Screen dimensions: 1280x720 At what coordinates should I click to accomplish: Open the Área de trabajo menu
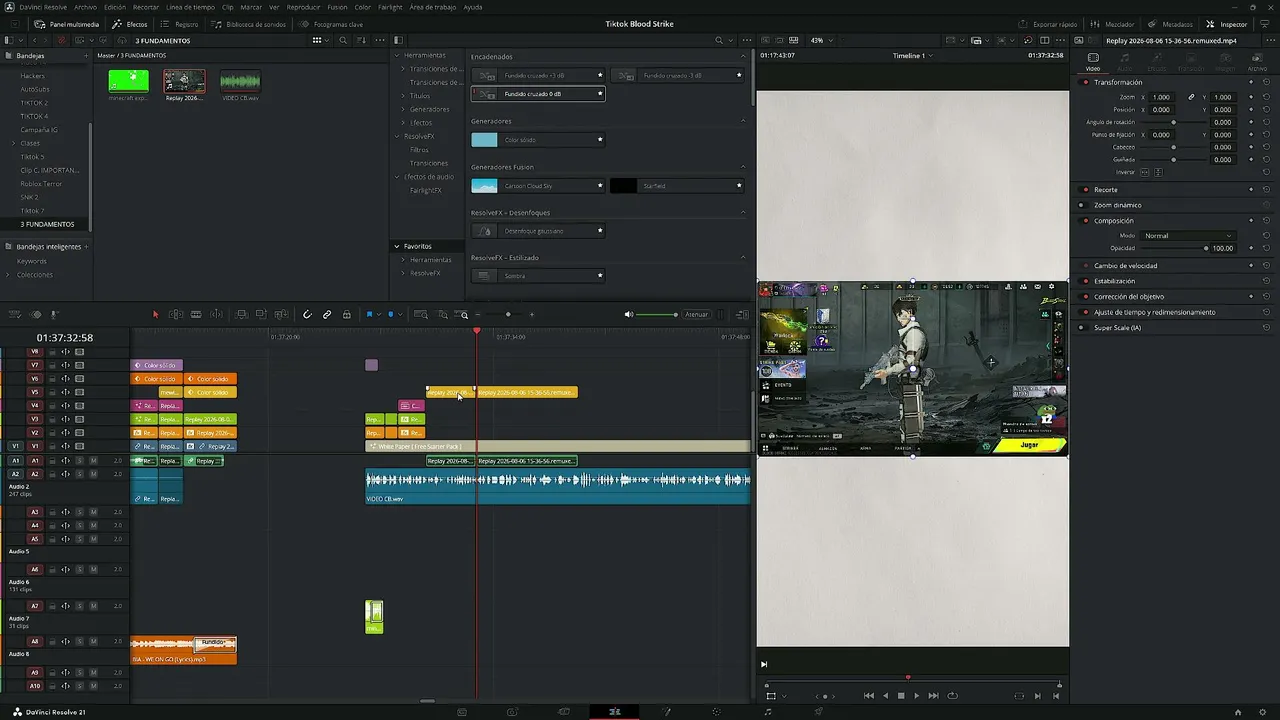(433, 7)
